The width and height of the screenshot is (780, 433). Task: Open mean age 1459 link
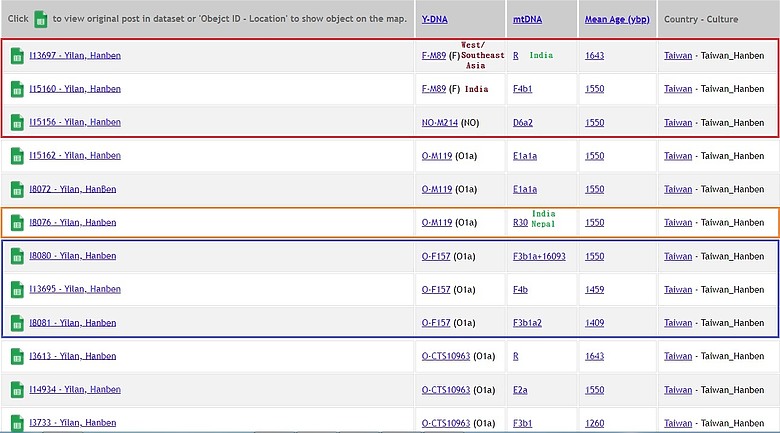point(594,290)
